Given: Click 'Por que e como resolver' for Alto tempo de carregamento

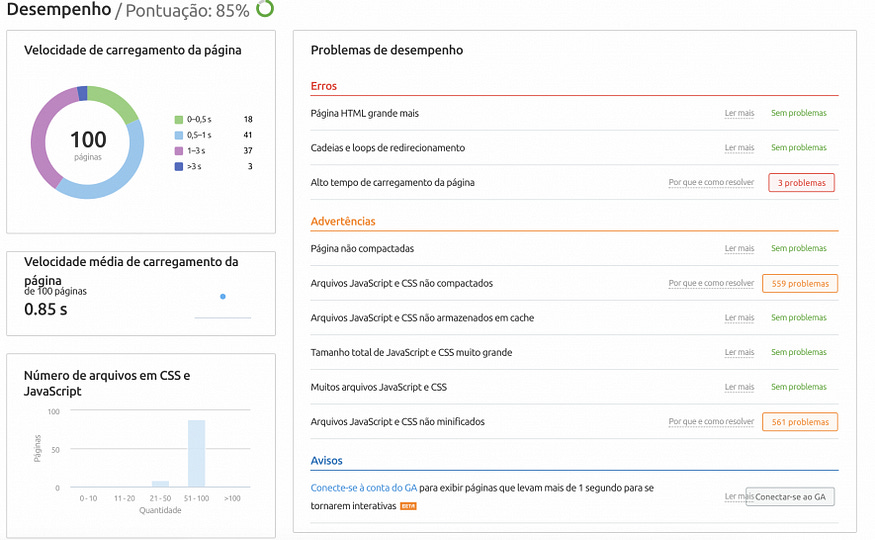Looking at the screenshot, I should pos(711,182).
